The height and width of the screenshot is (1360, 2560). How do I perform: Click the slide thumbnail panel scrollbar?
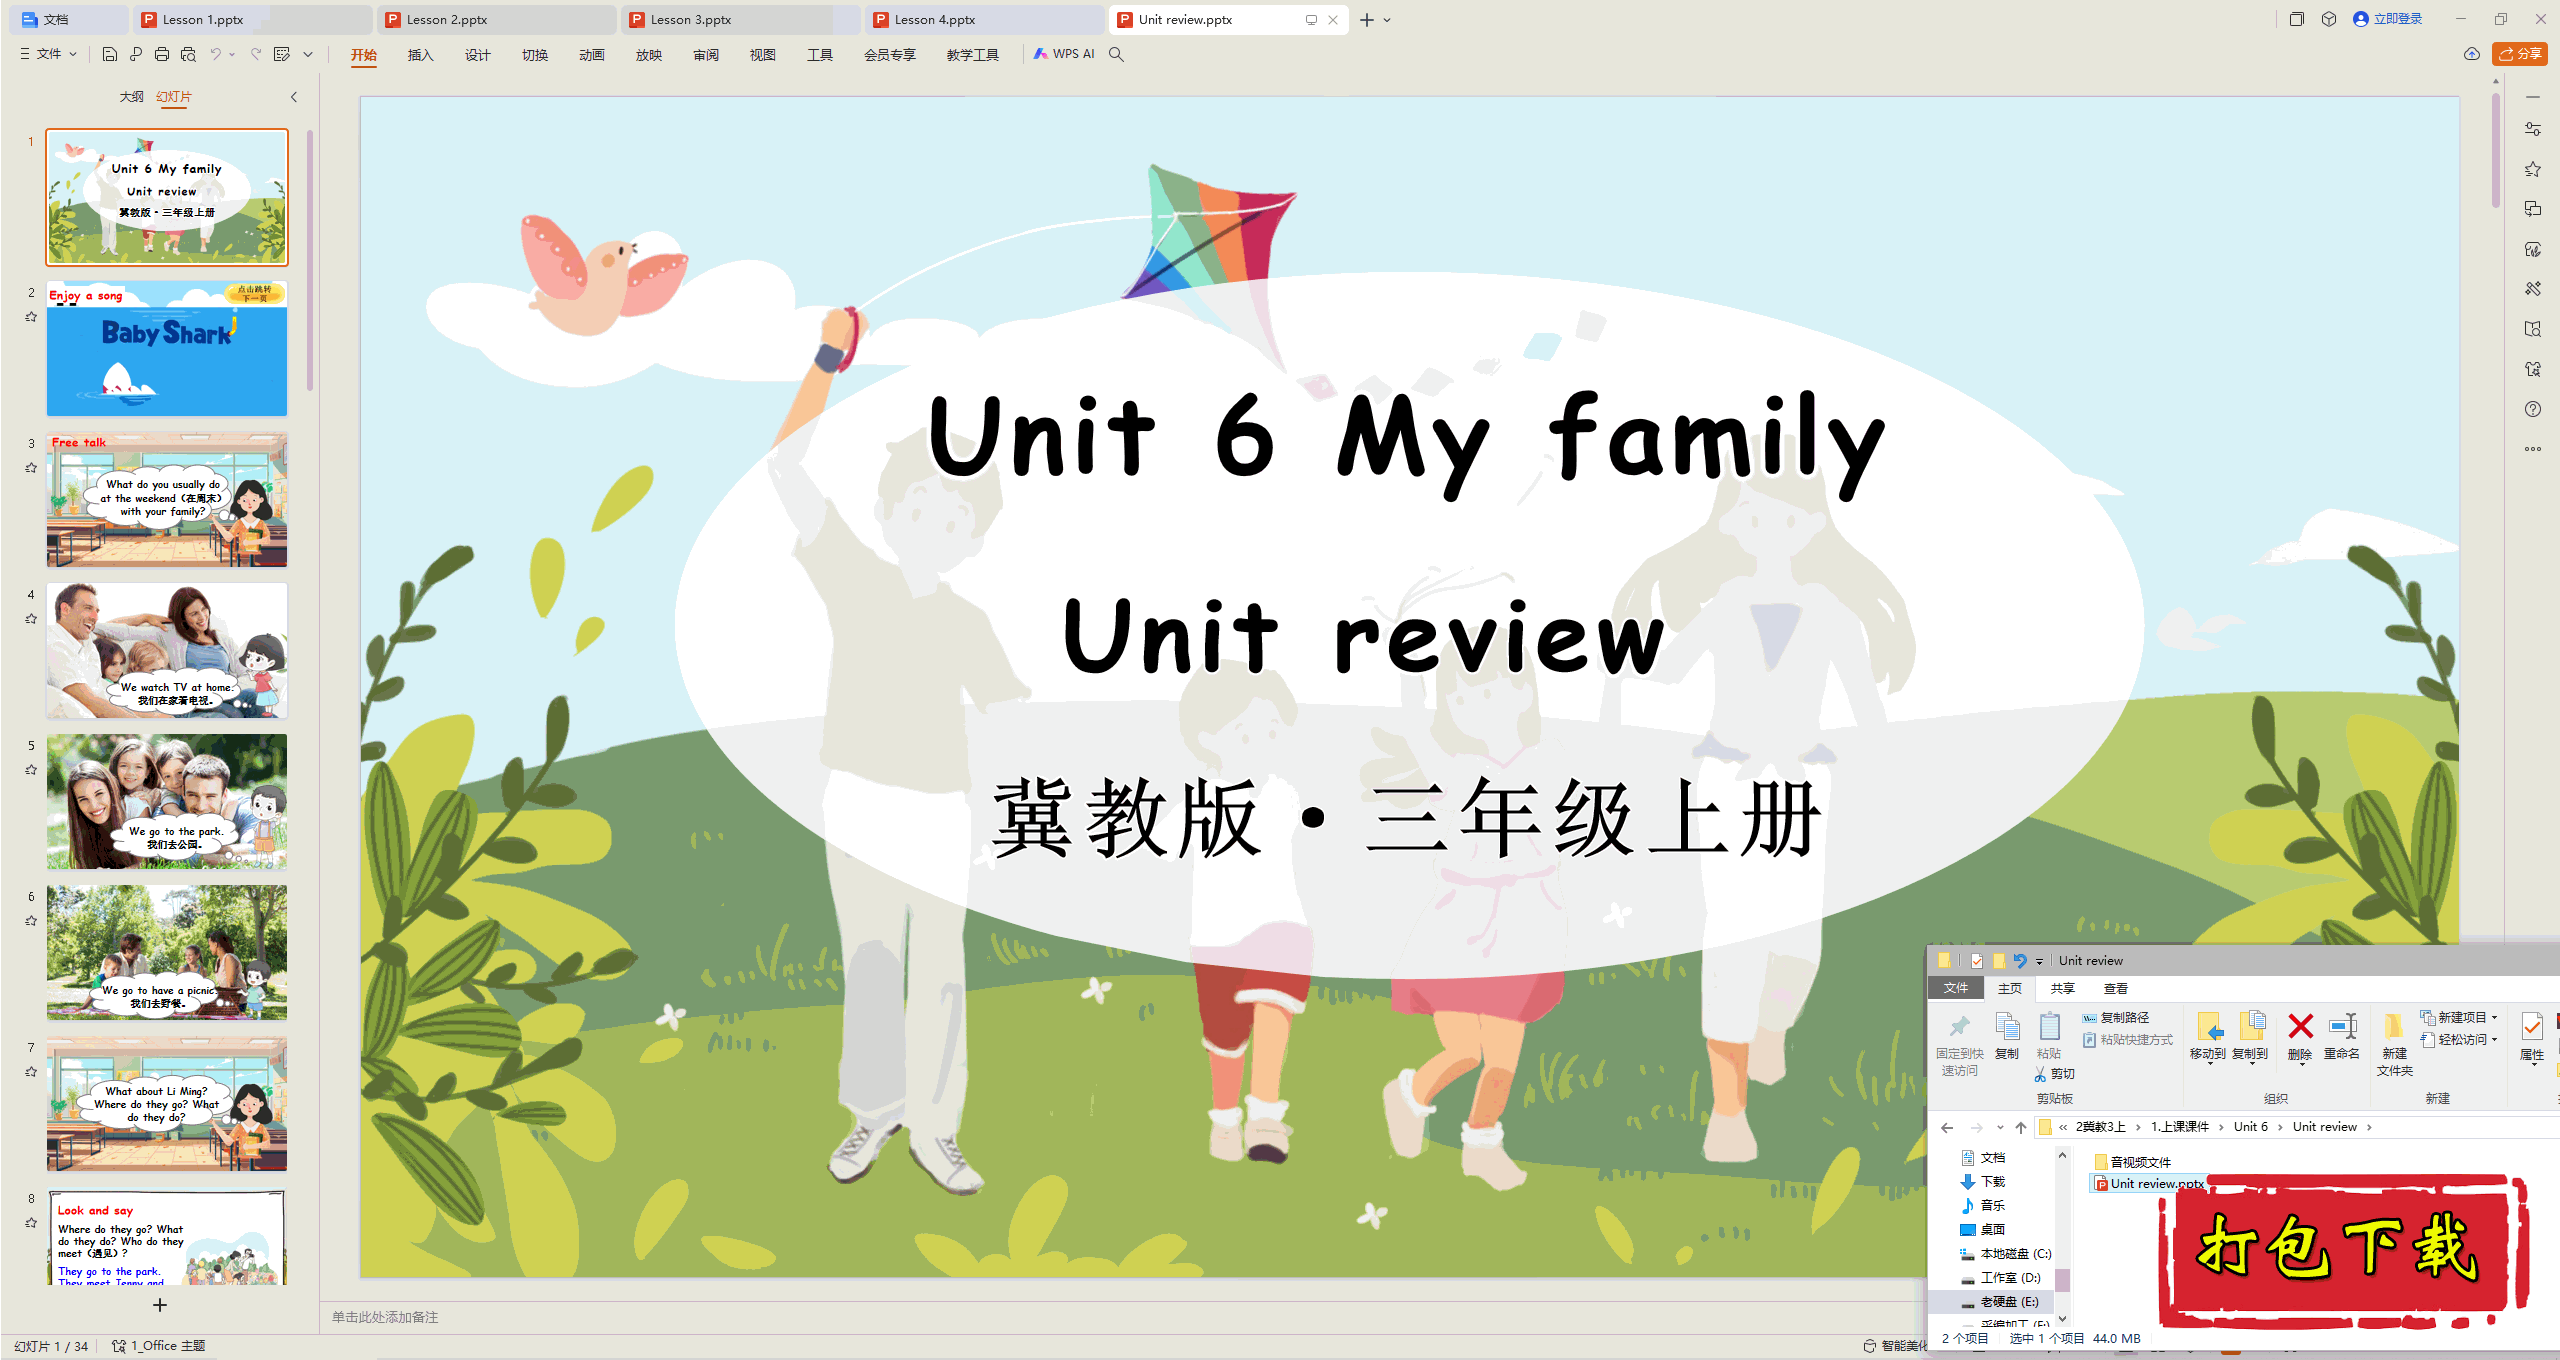[x=310, y=260]
